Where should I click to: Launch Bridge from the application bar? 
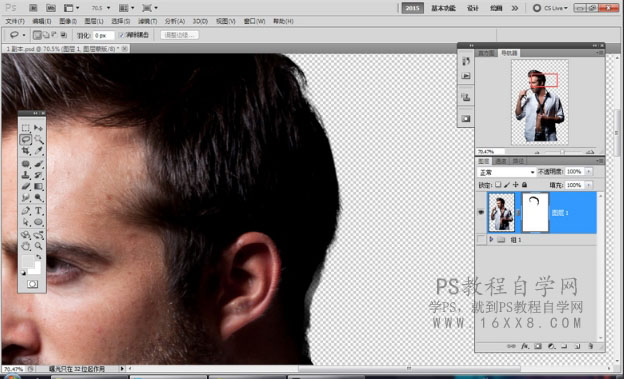click(x=33, y=8)
